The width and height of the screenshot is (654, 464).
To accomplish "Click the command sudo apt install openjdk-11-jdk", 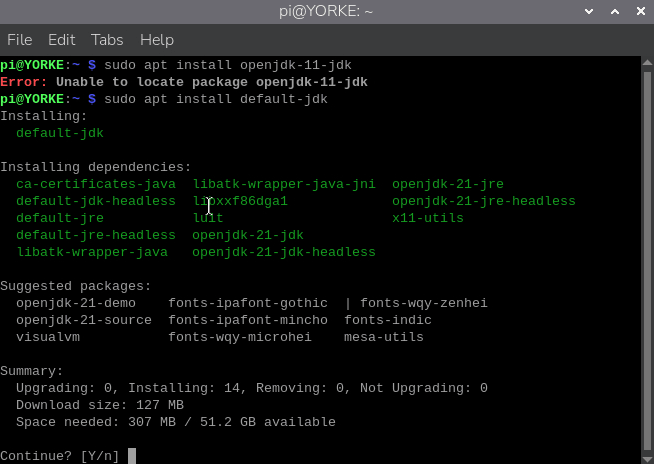I will click(x=228, y=65).
